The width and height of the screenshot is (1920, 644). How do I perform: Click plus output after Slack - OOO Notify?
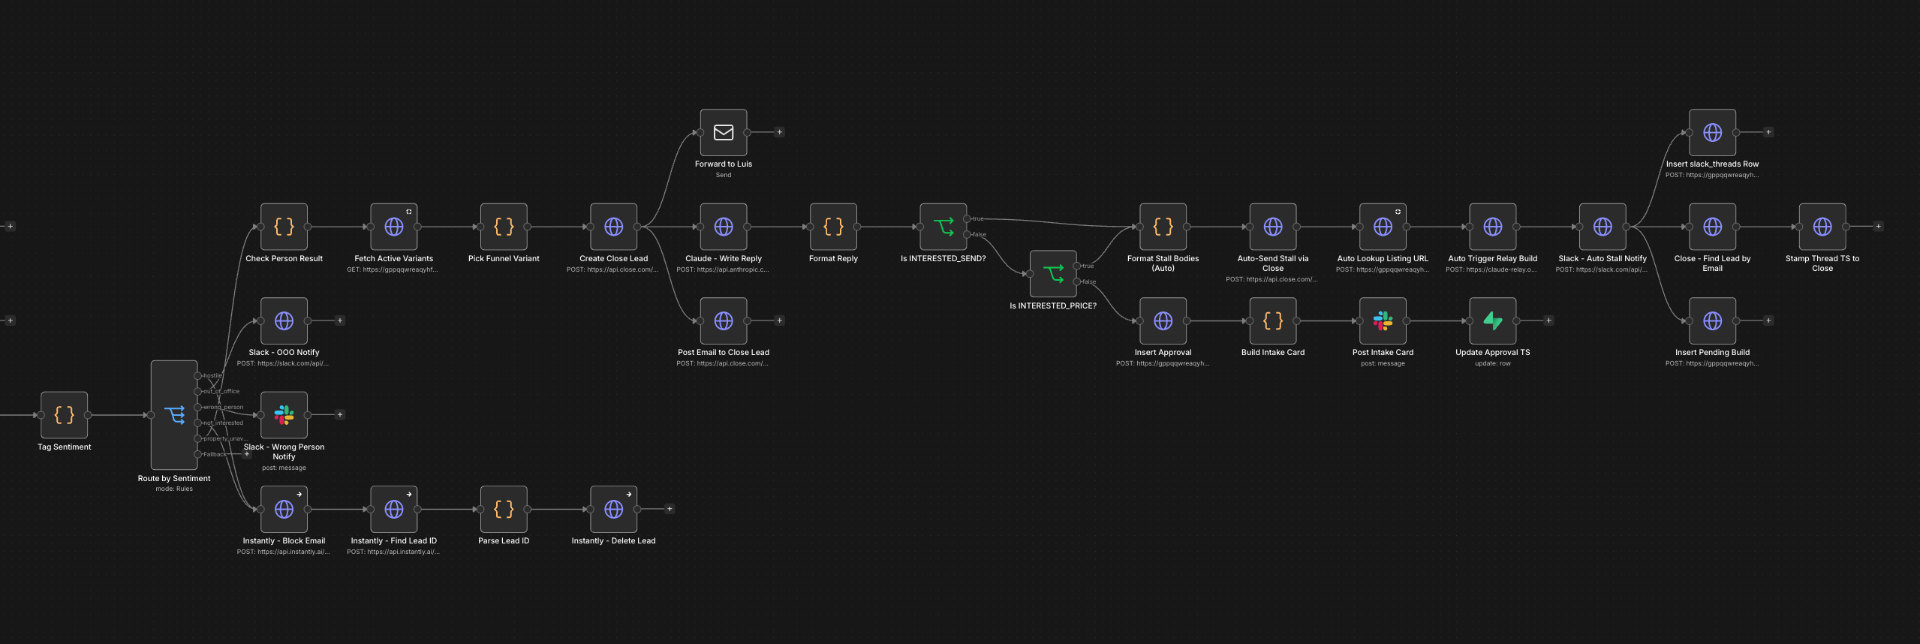pyautogui.click(x=340, y=321)
